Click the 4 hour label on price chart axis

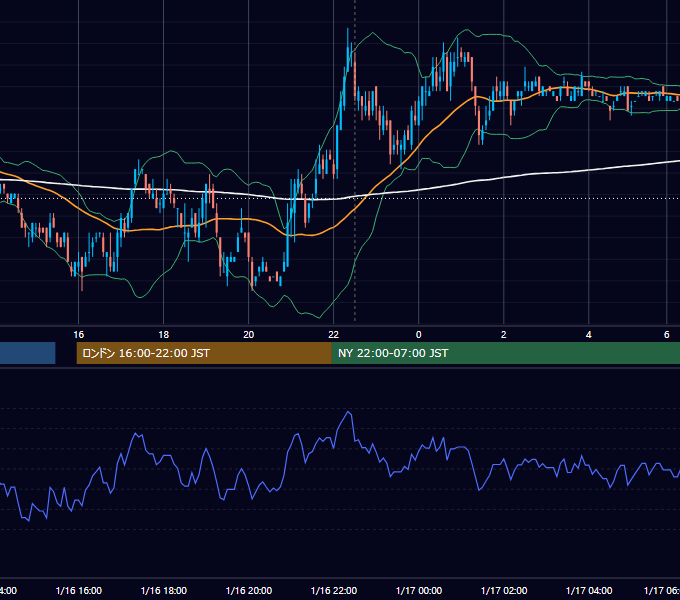click(588, 335)
